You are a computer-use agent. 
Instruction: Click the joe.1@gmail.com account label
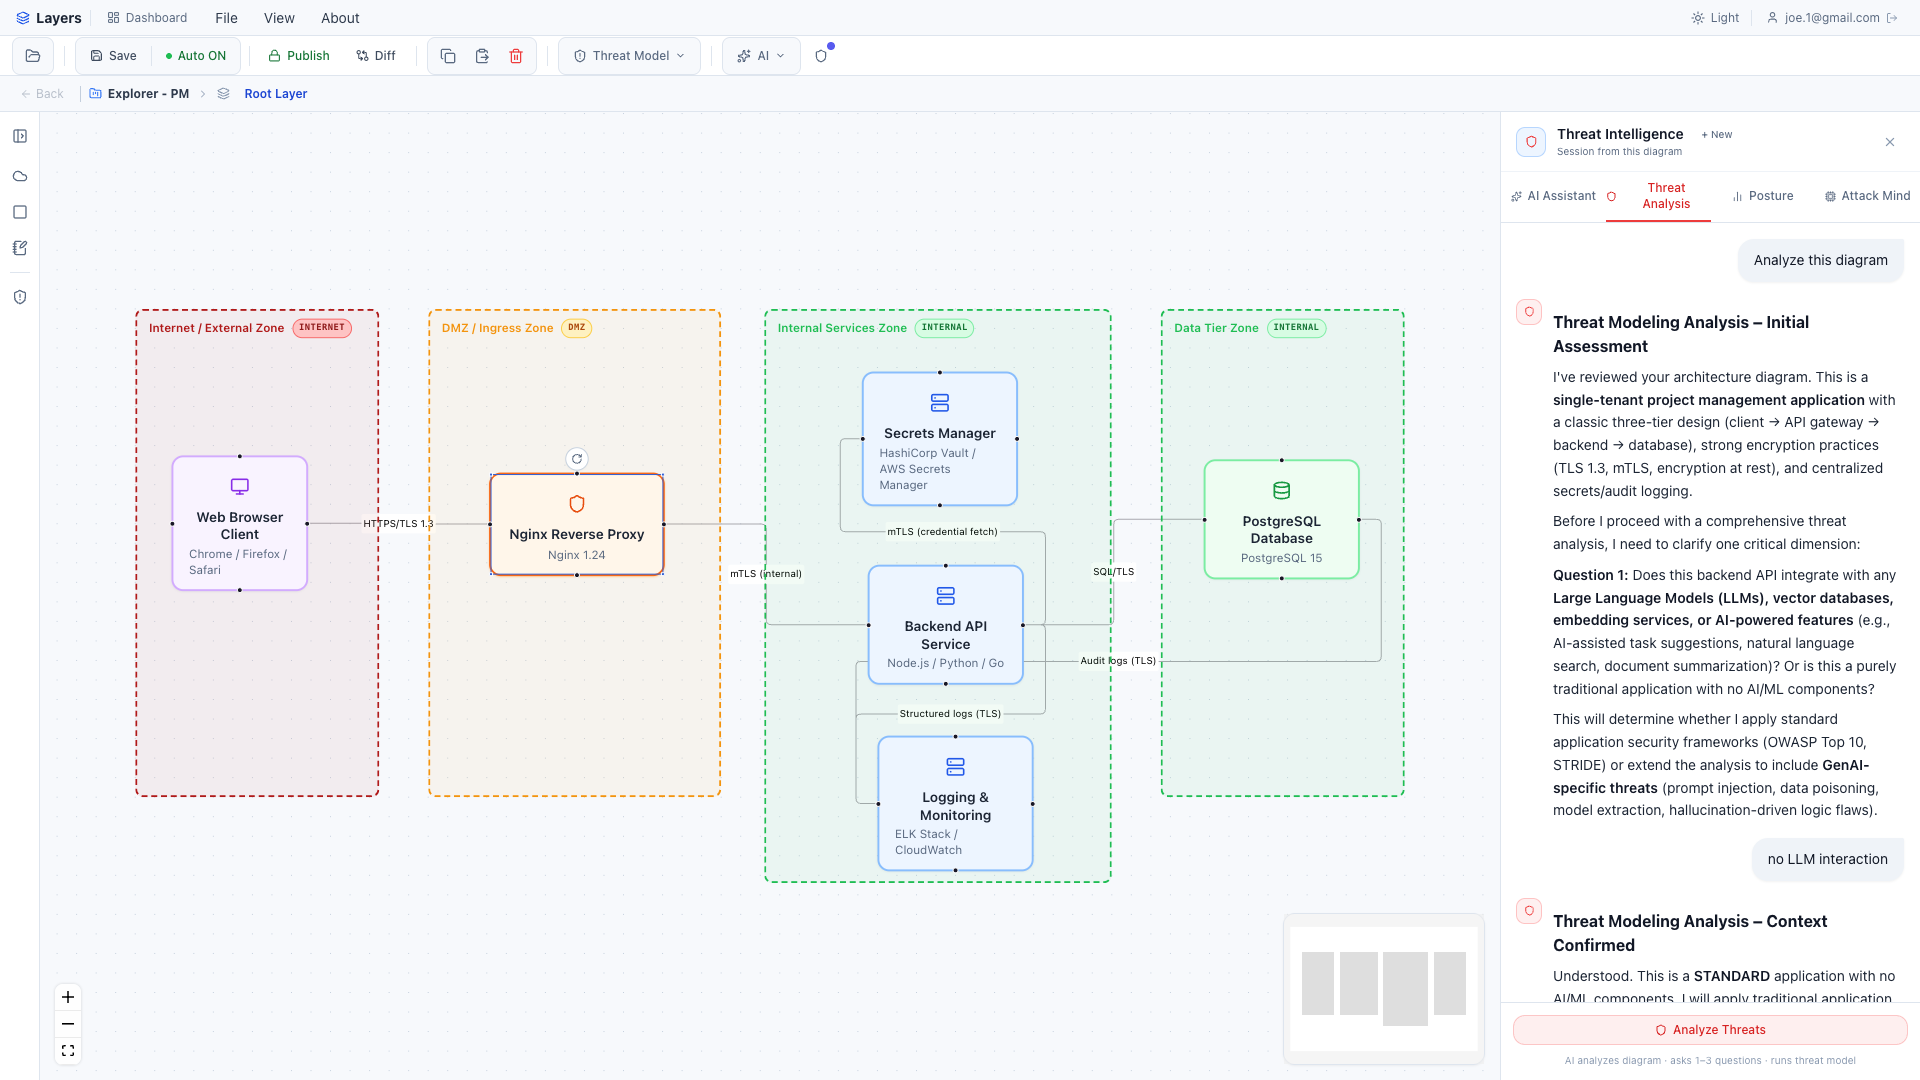click(1832, 18)
